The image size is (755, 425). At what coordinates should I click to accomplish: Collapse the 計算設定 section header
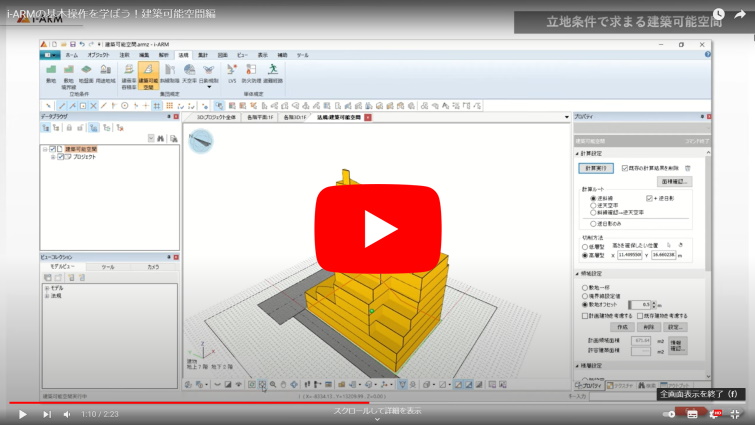pyautogui.click(x=578, y=153)
